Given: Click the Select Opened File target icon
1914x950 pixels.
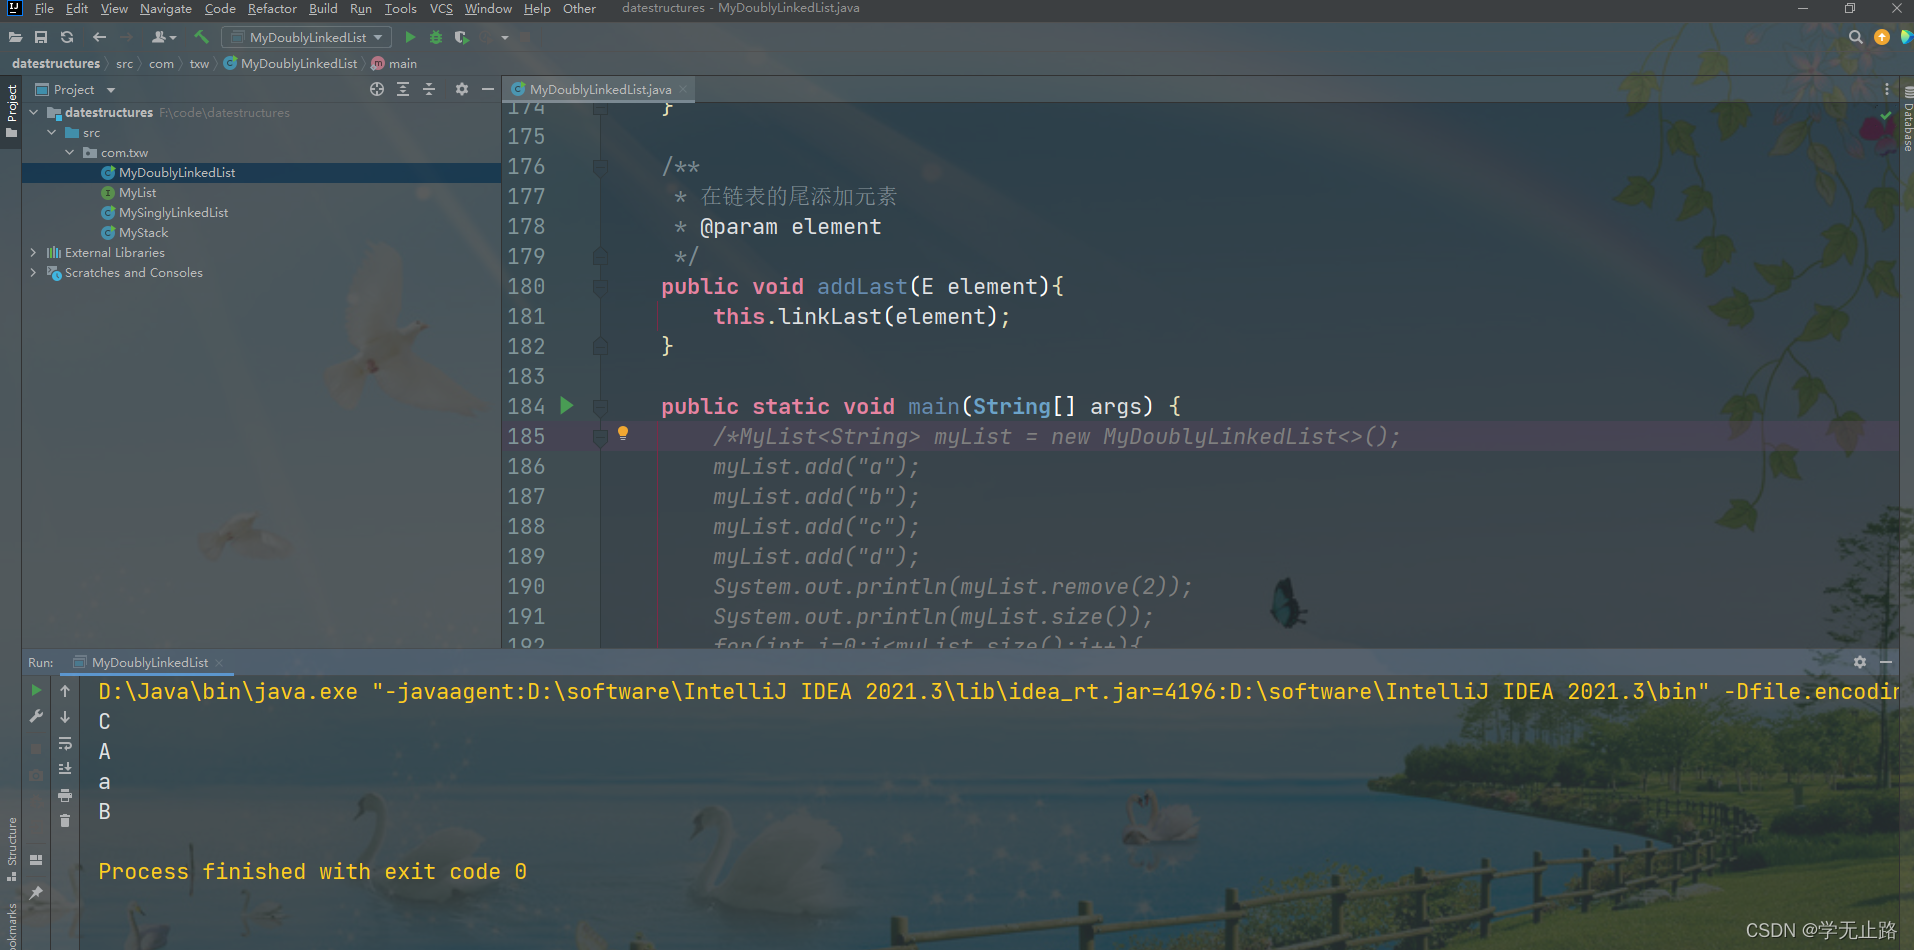Looking at the screenshot, I should coord(377,89).
